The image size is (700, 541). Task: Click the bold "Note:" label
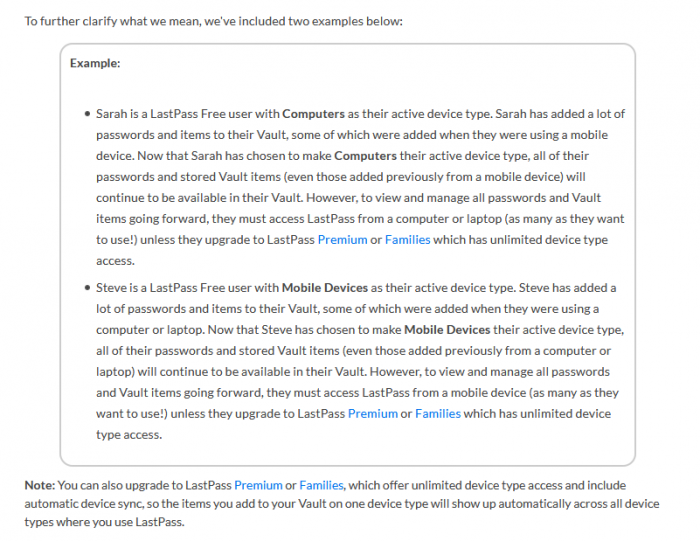point(40,484)
